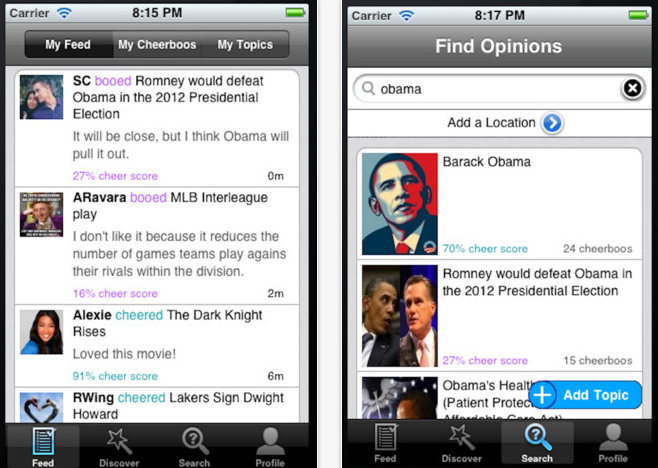Expand Add a Location arrow
The image size is (658, 468).
[552, 123]
